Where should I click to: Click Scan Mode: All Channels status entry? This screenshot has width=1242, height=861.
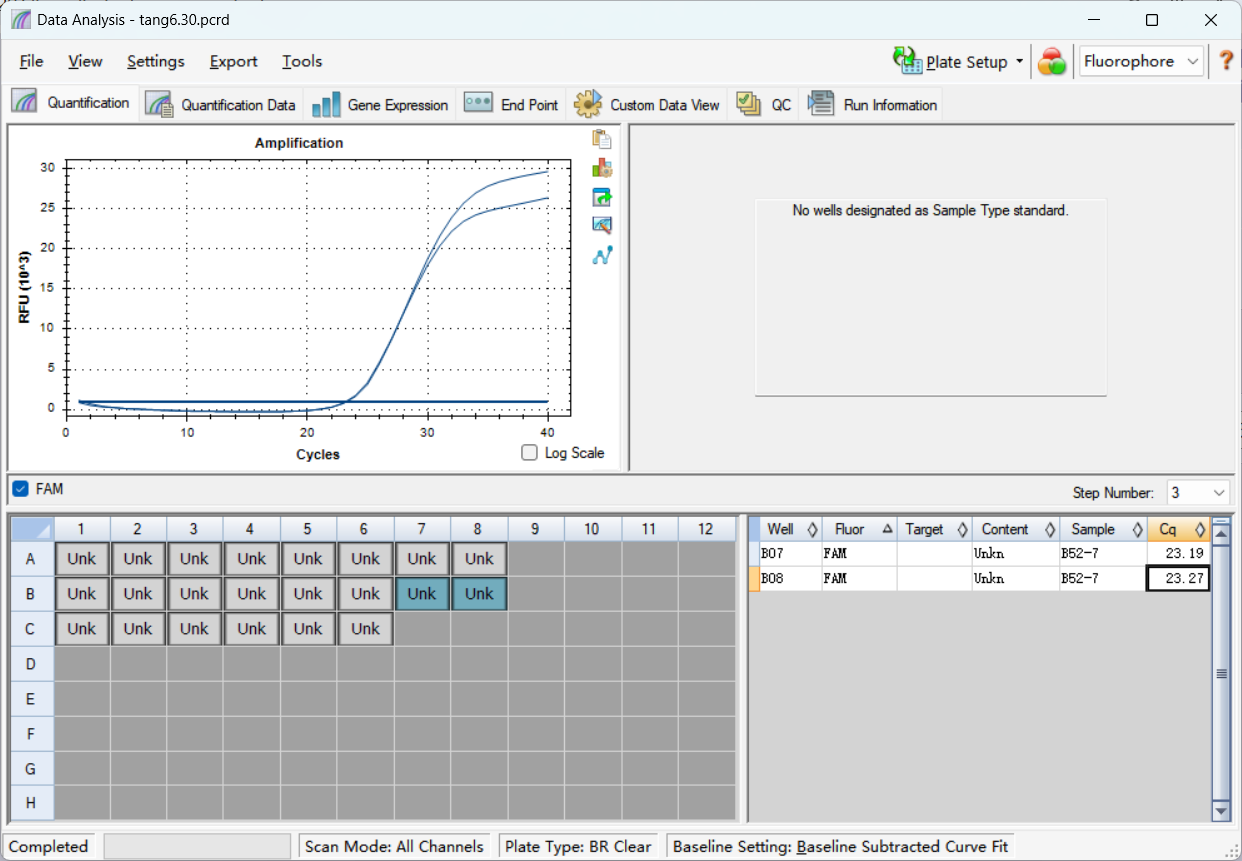tap(394, 846)
